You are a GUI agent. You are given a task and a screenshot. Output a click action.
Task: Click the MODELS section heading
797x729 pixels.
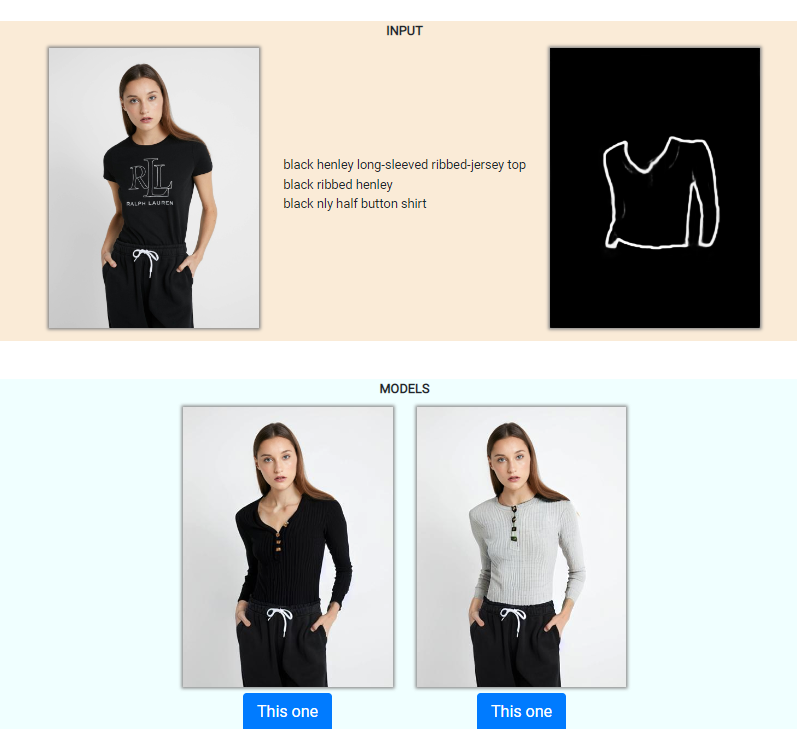click(x=404, y=389)
